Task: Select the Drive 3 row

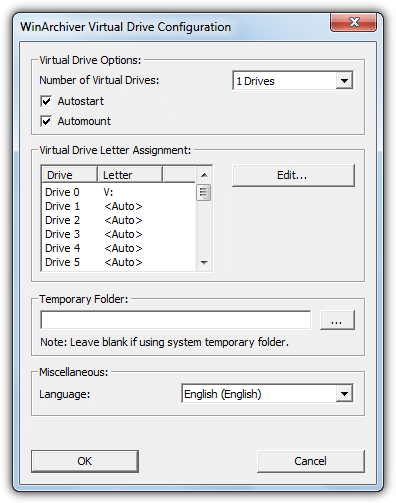Action: (119, 234)
